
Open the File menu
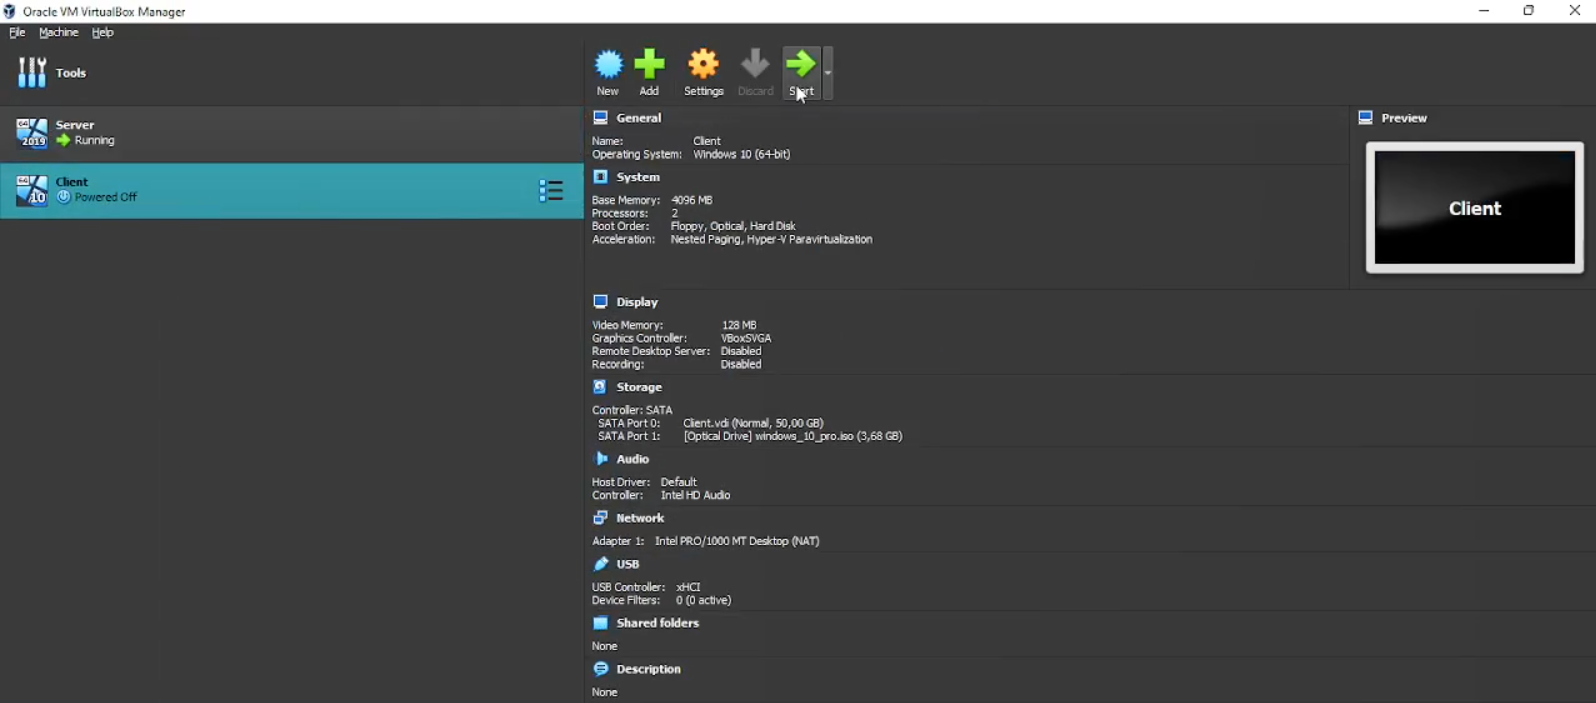click(17, 33)
